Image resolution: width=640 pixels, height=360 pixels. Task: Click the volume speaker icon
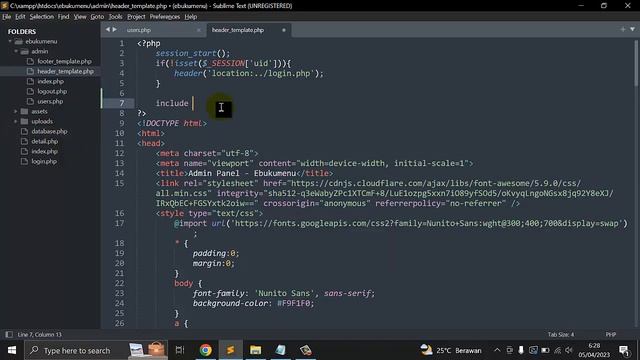569,350
